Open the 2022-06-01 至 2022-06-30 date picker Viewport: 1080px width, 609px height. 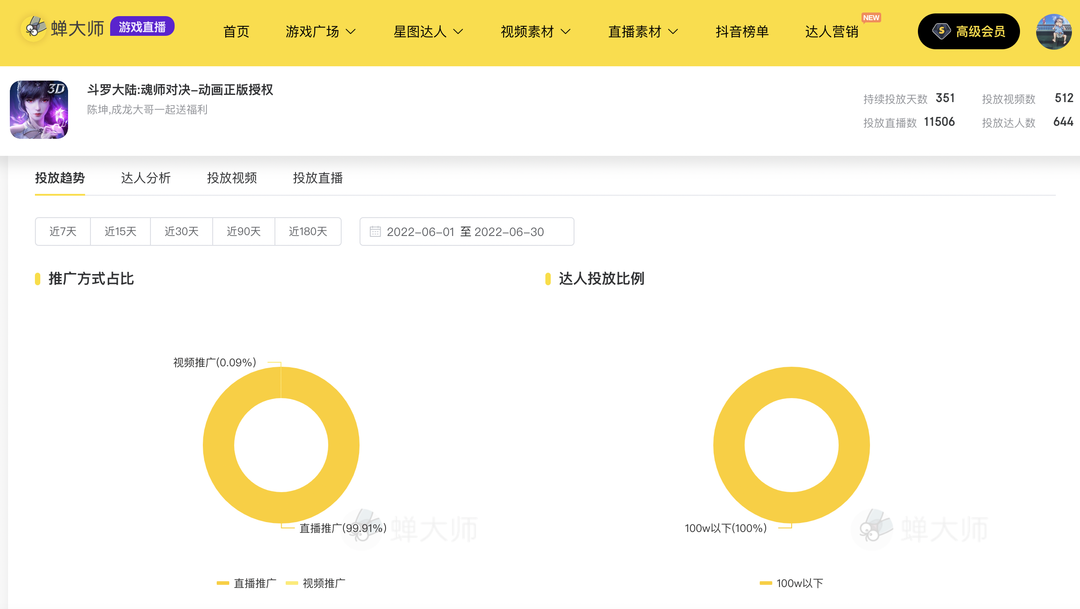(x=466, y=231)
